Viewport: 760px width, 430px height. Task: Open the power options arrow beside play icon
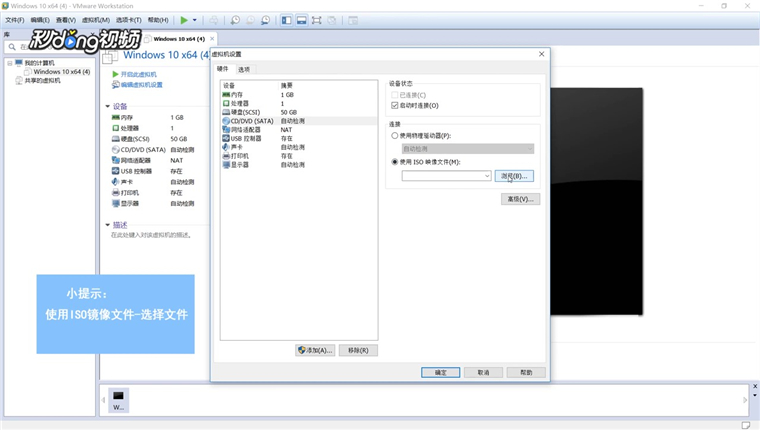(x=195, y=20)
